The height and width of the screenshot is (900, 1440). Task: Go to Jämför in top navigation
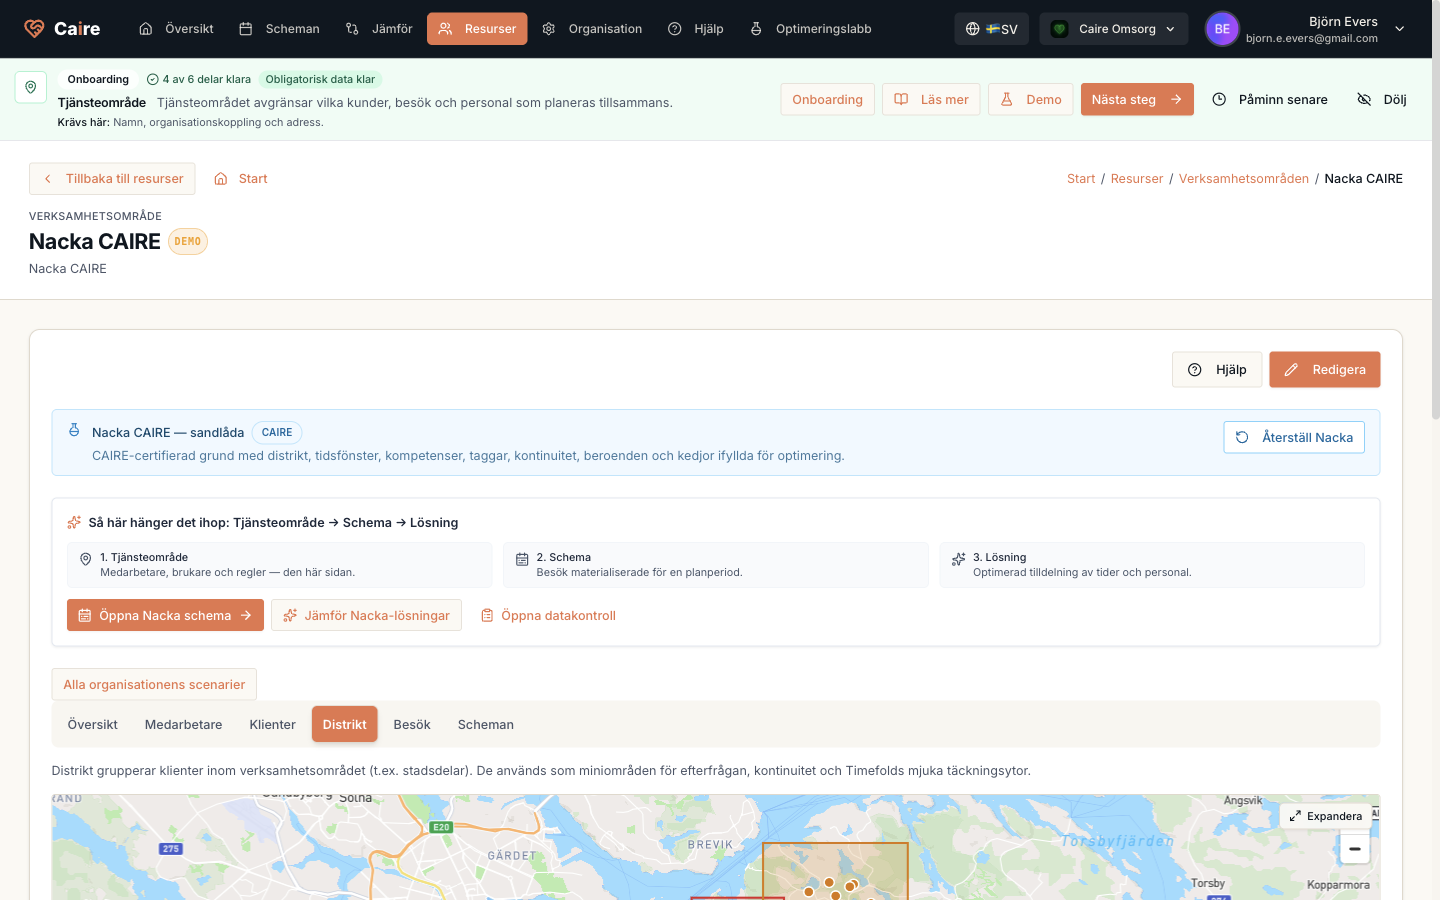379,29
